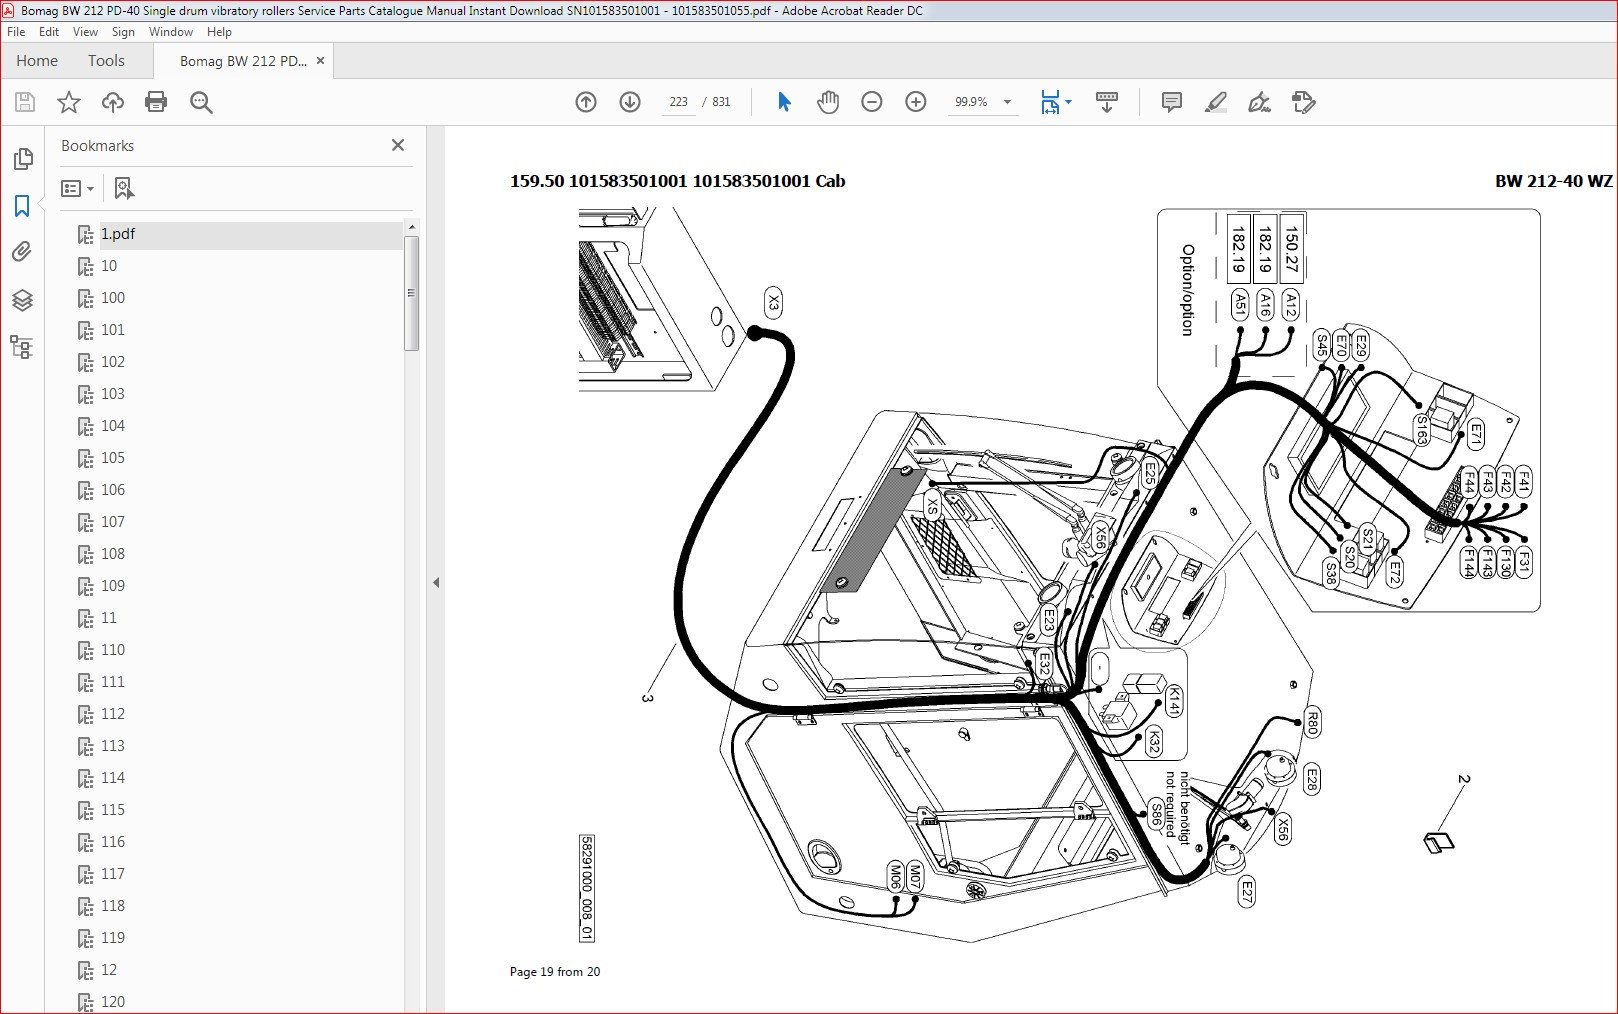Expand the fit page options arrow
Viewport: 1618px width, 1014px height.
1068,102
